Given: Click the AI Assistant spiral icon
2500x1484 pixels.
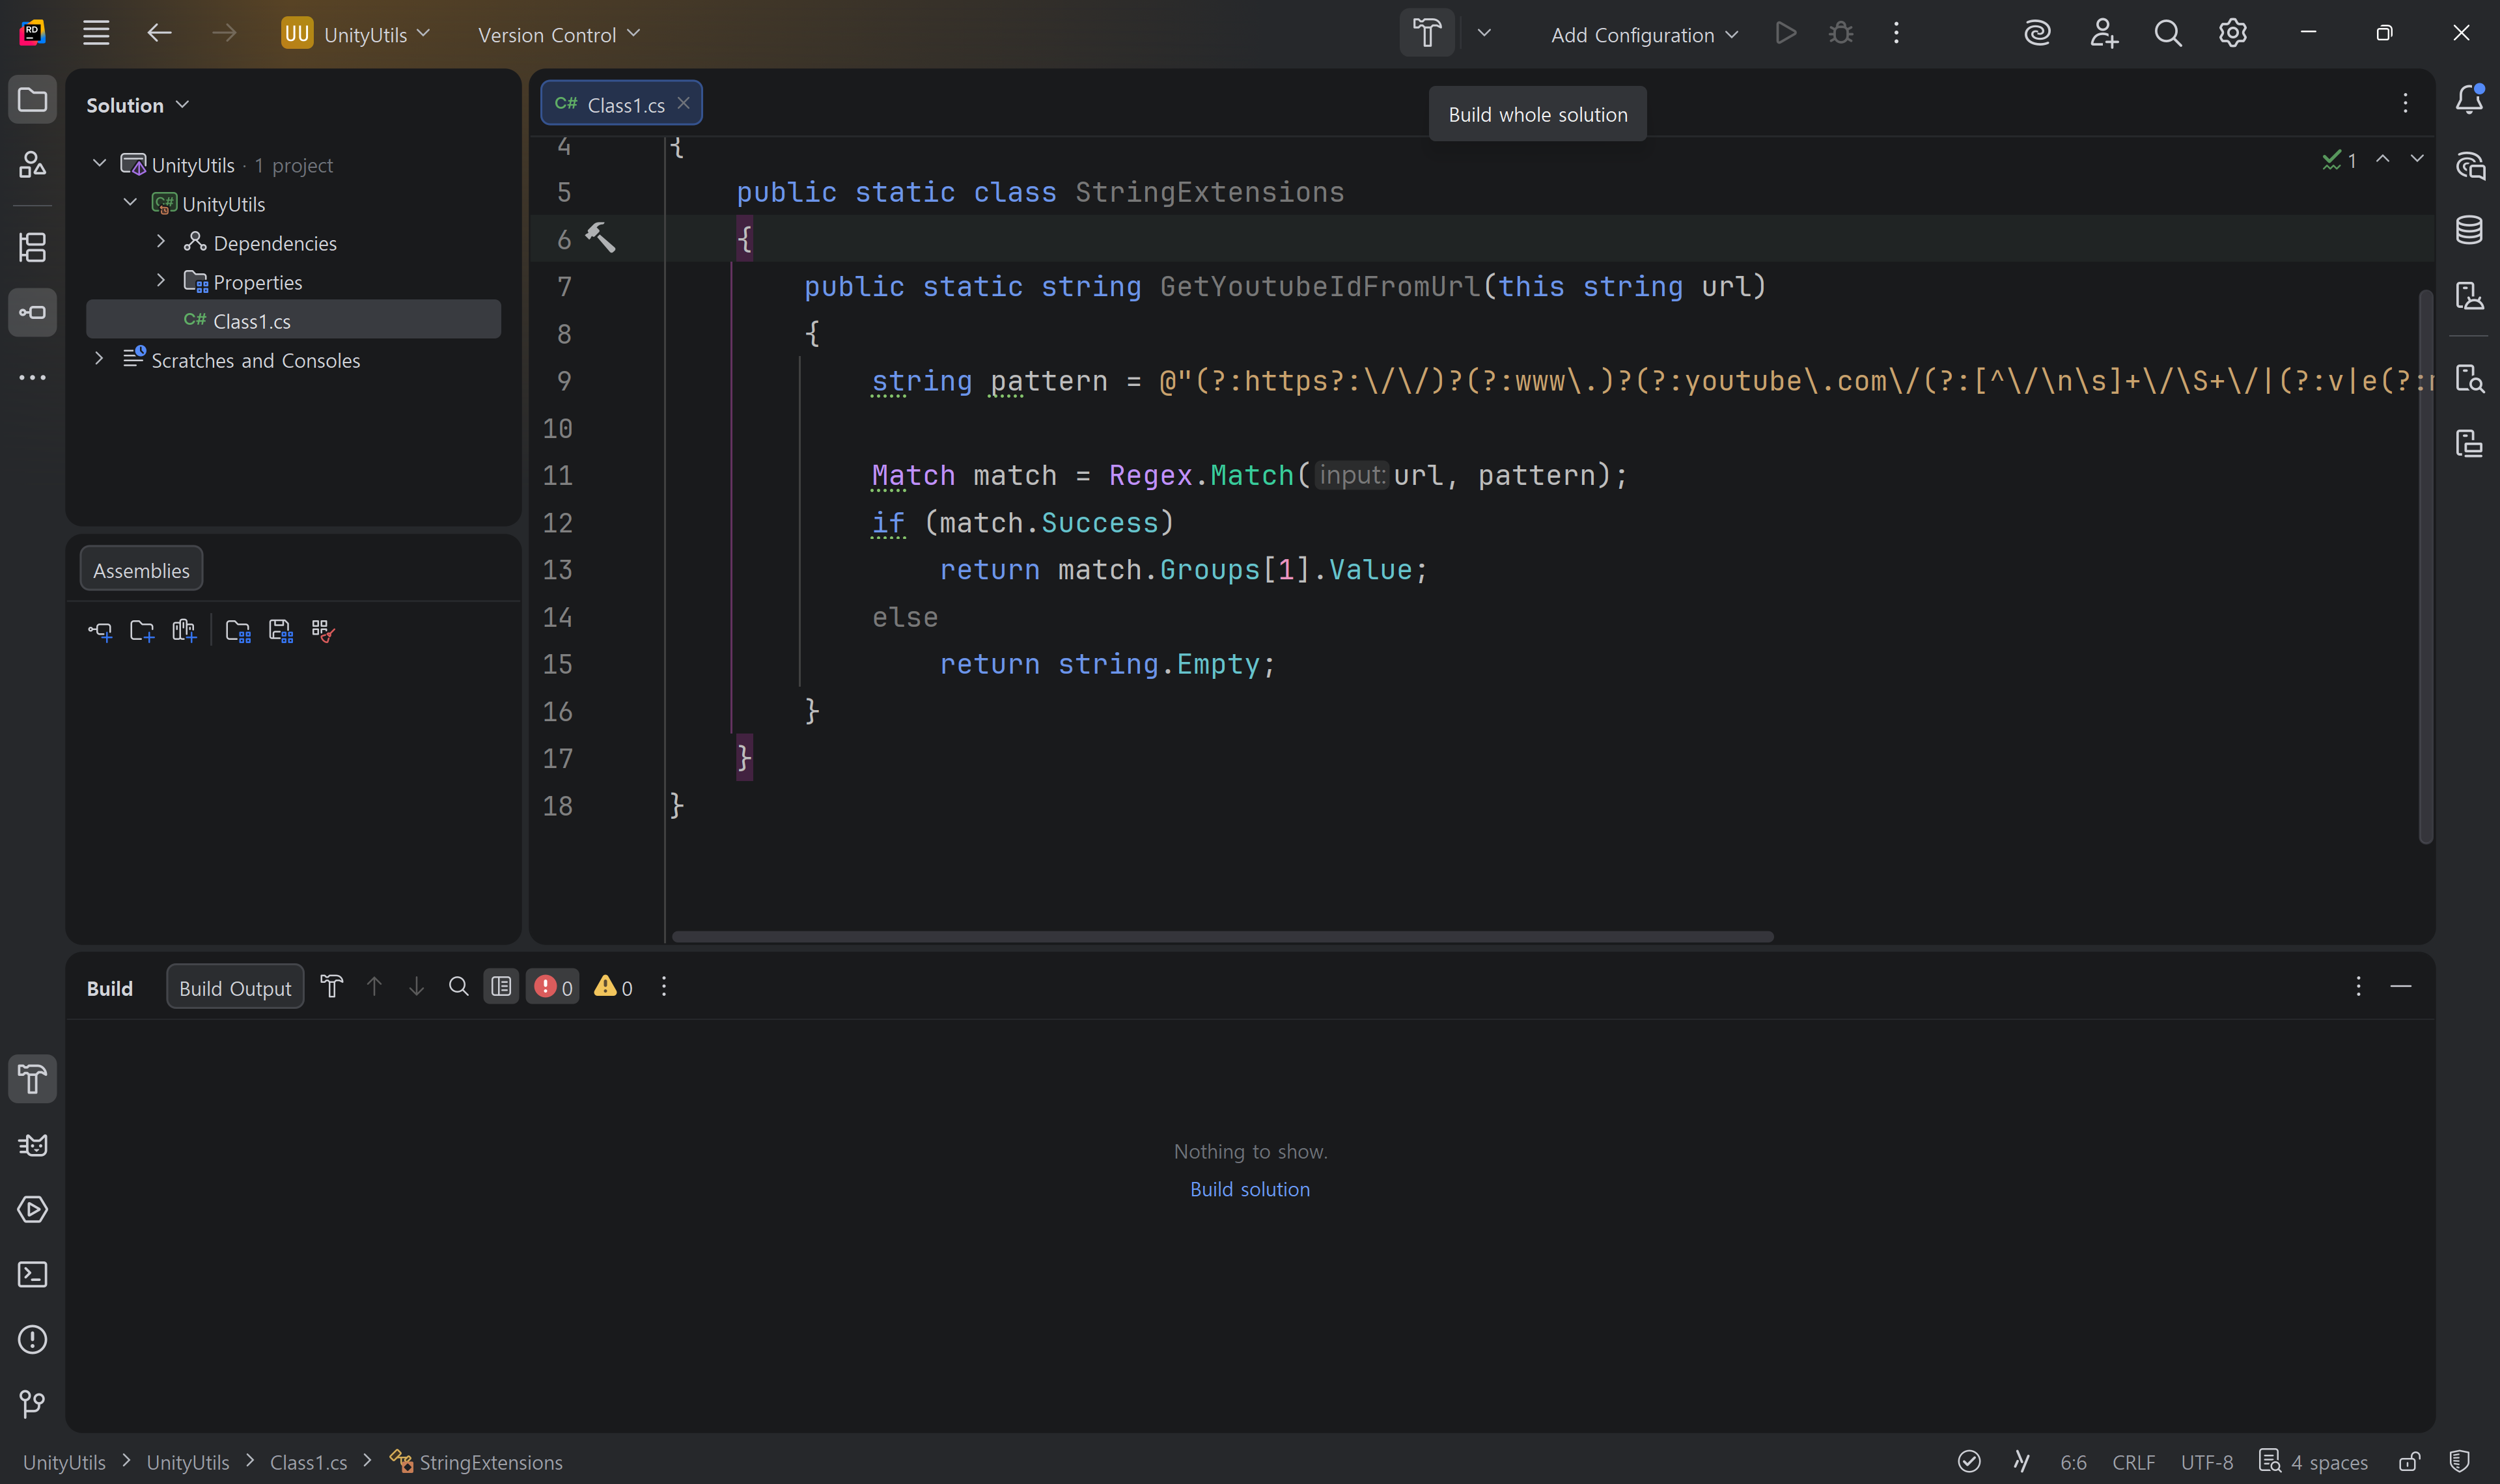Looking at the screenshot, I should click(2037, 33).
